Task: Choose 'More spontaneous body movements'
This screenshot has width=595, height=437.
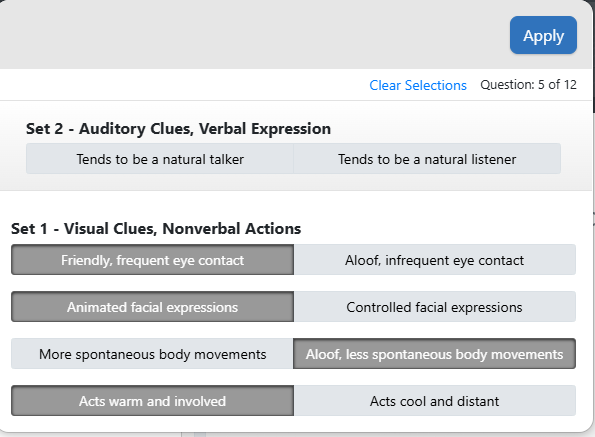Action: pyautogui.click(x=152, y=354)
